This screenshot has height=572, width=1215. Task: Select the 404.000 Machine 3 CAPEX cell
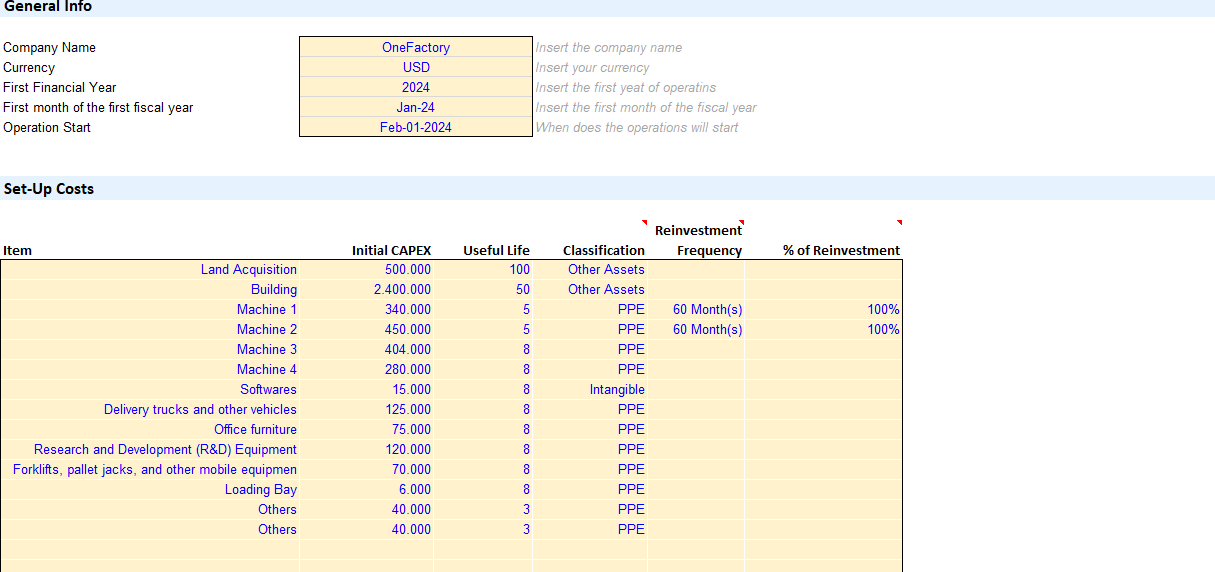[367, 349]
